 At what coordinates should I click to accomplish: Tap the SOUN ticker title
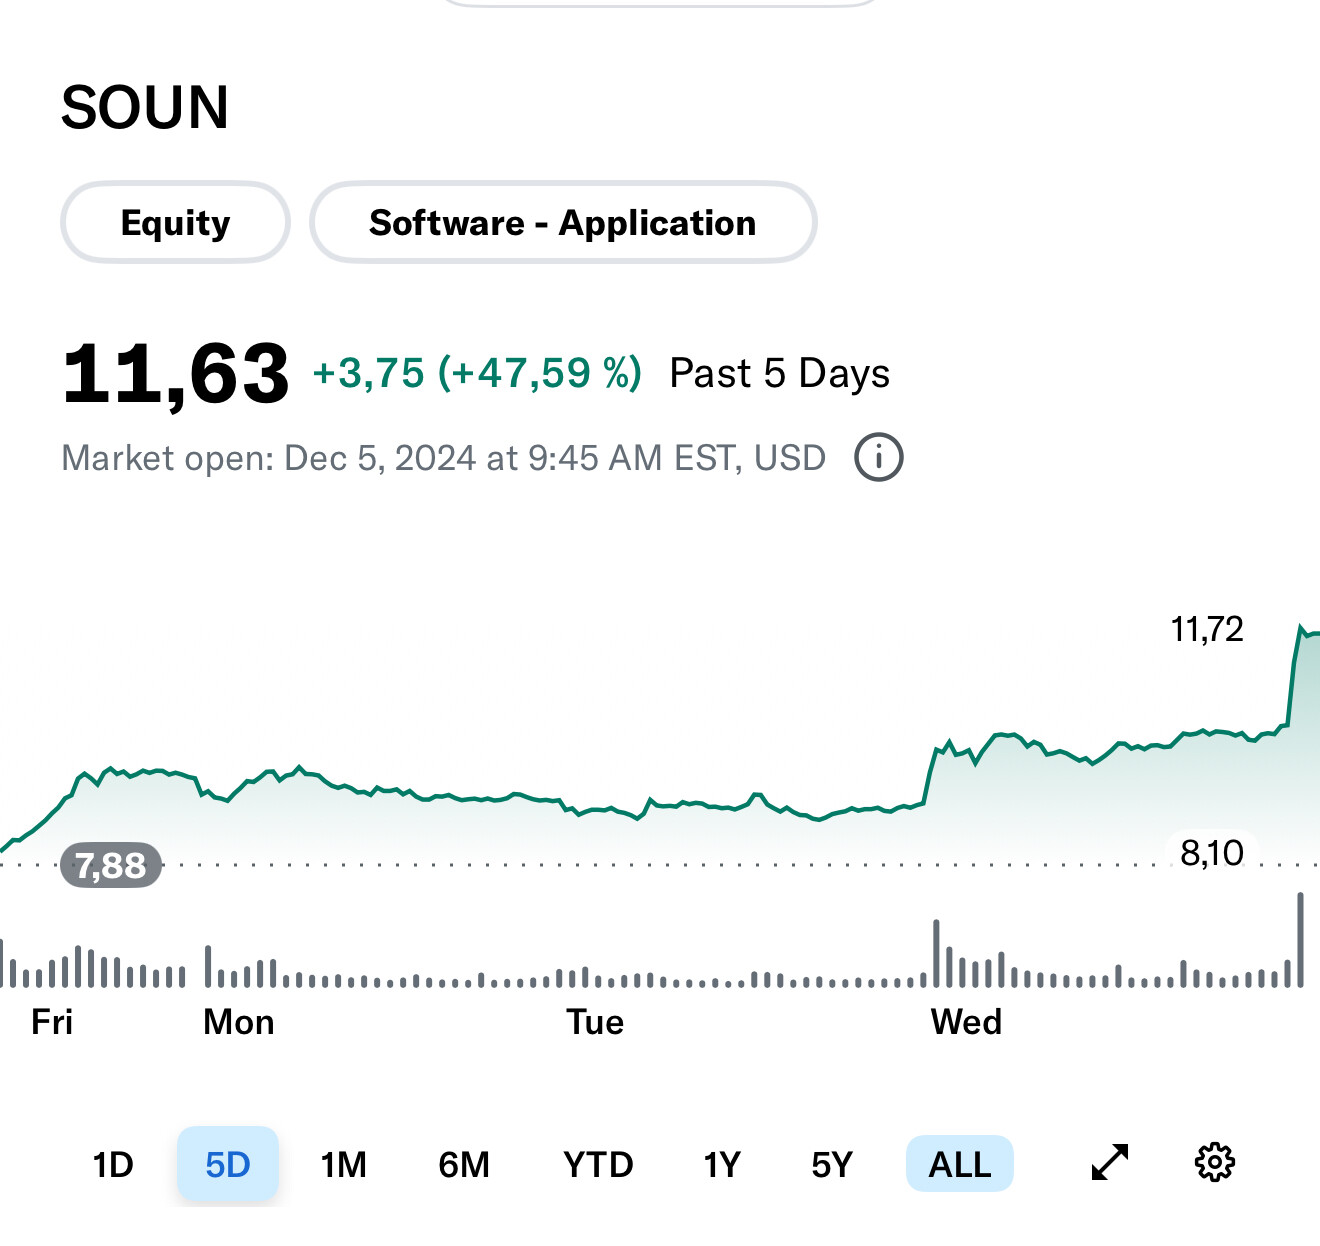pos(145,108)
